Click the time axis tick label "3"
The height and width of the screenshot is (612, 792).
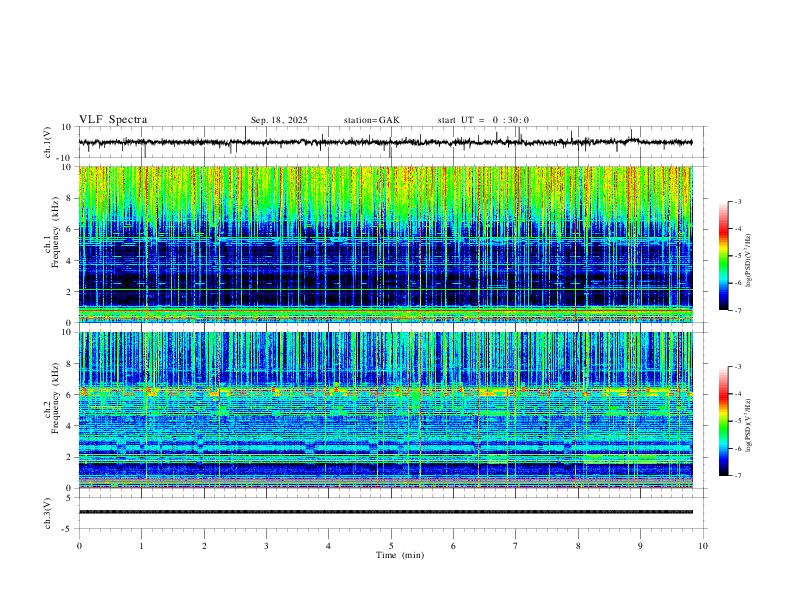[x=266, y=546]
